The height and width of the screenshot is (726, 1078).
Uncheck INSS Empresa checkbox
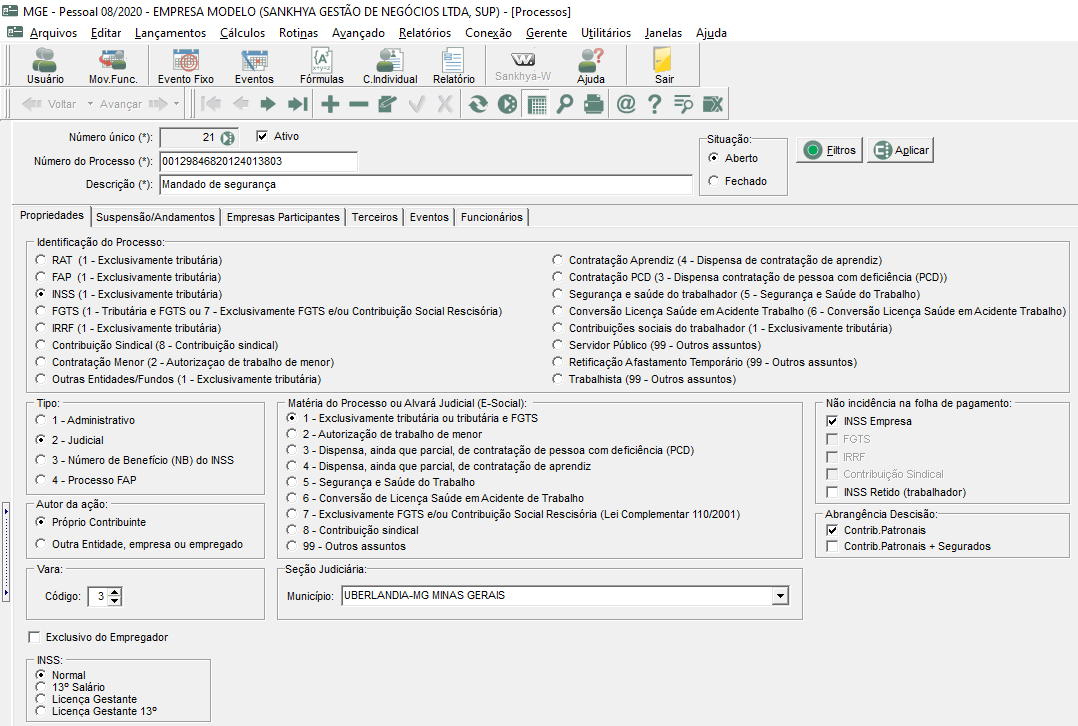pos(832,421)
